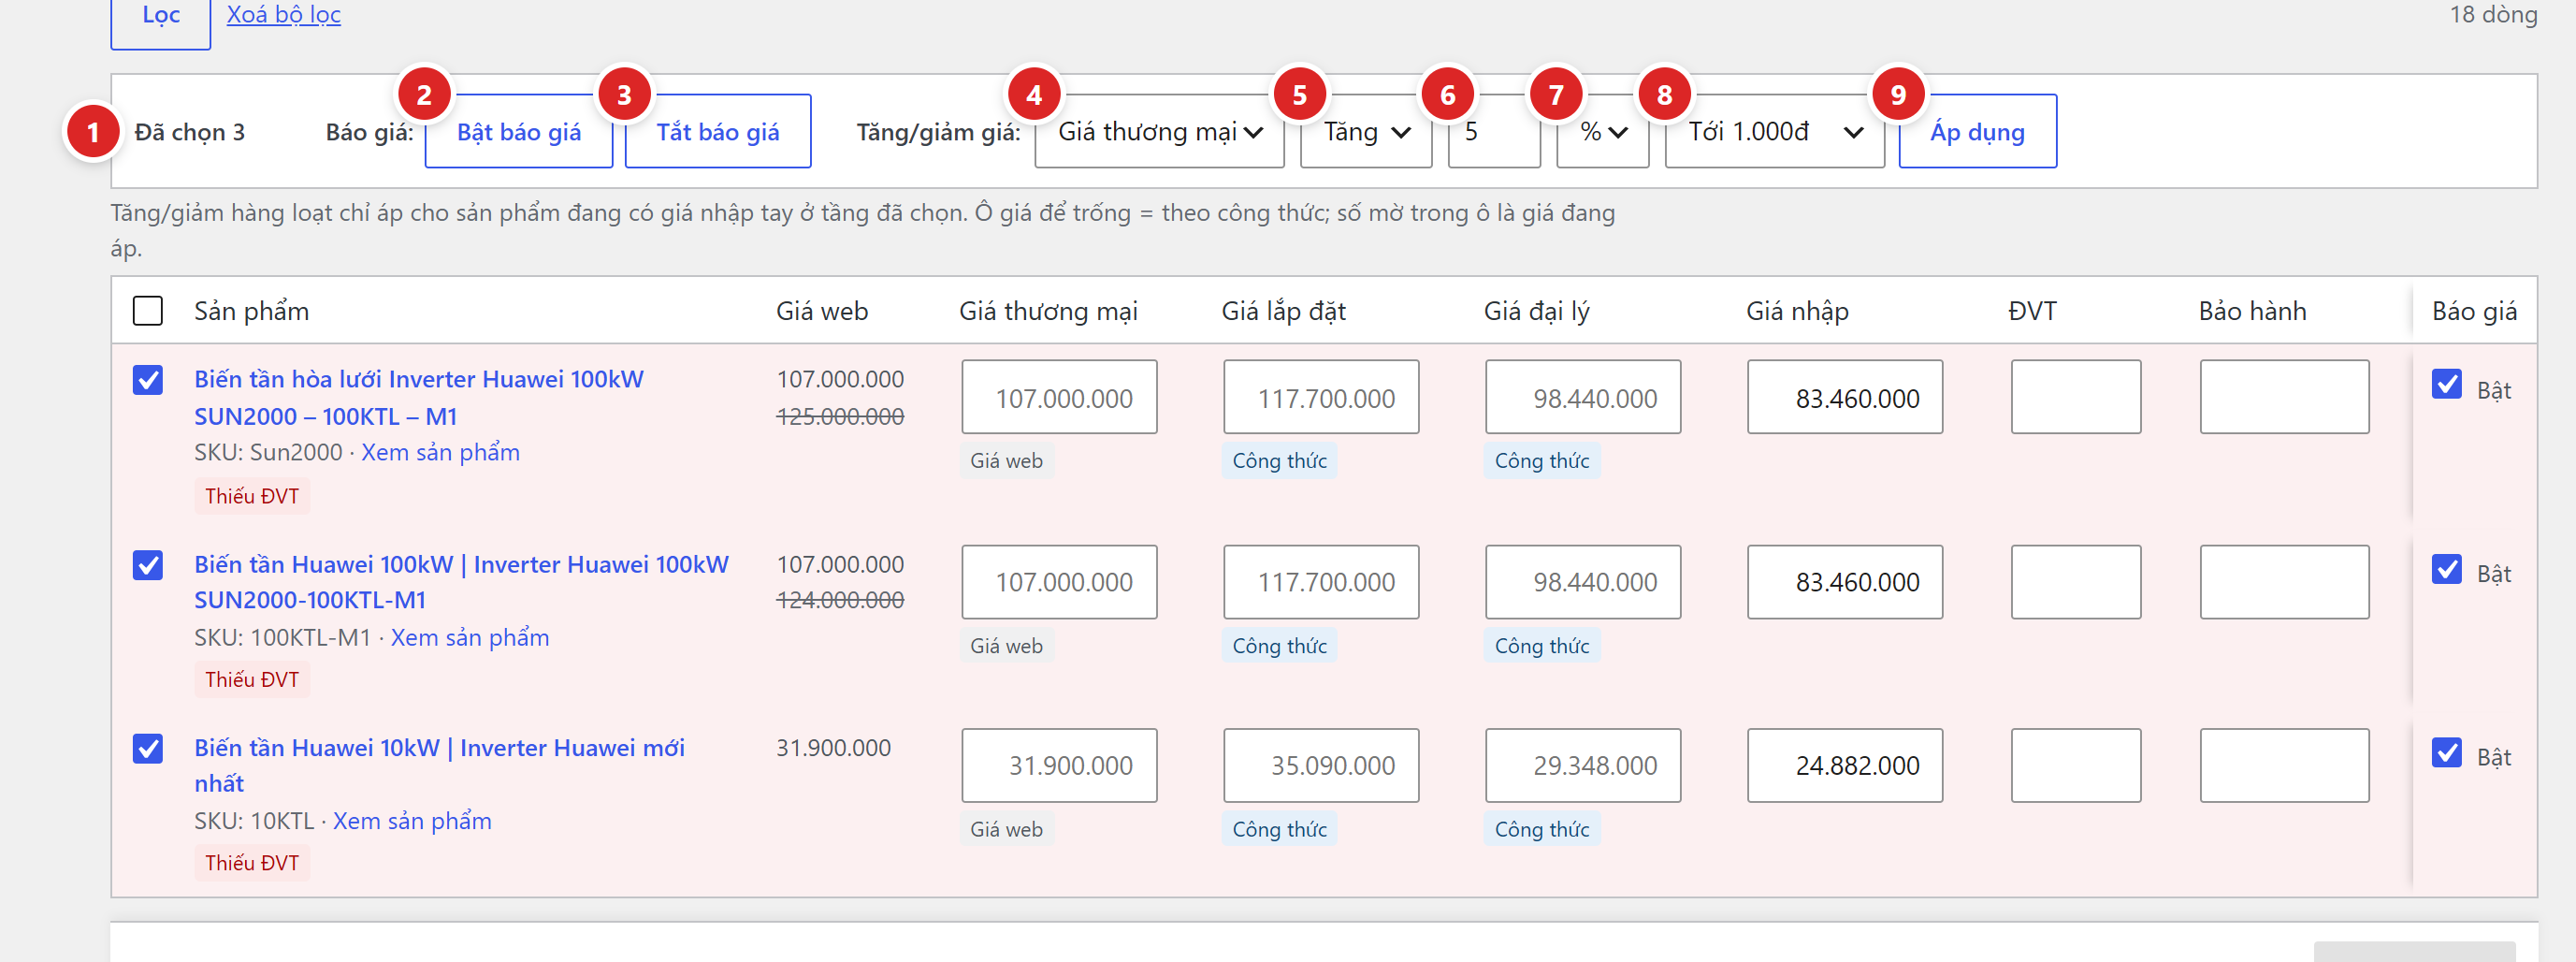Click Xem sản phẩm for SKU Sun2000

pos(440,453)
